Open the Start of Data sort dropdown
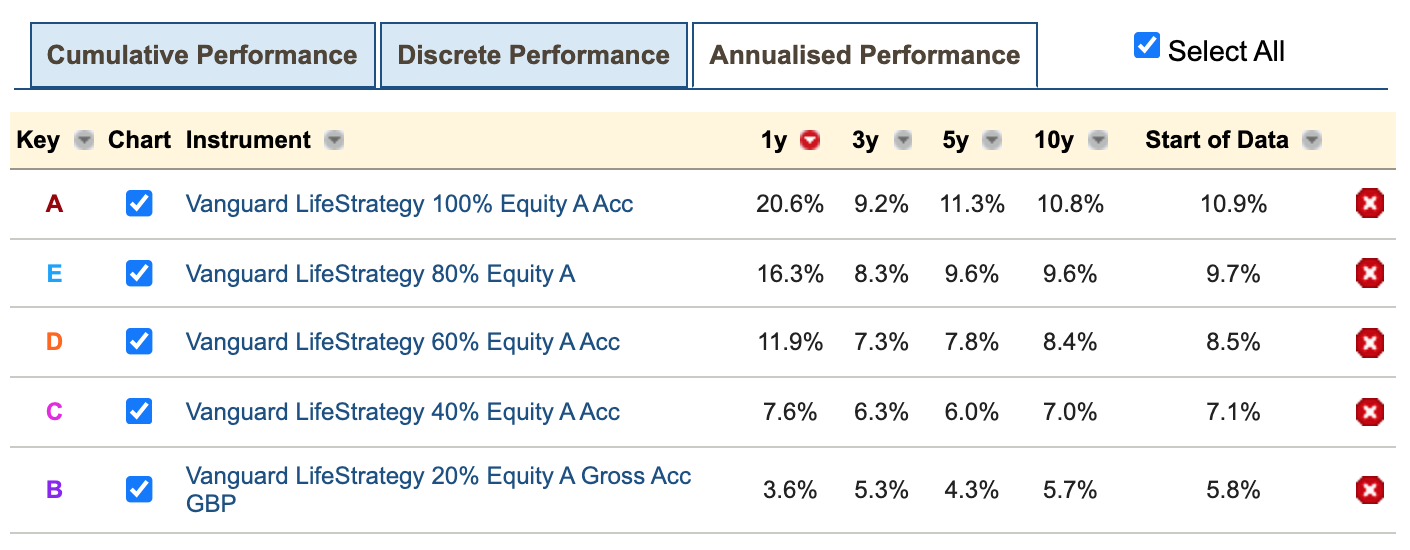The width and height of the screenshot is (1410, 550). point(1312,141)
